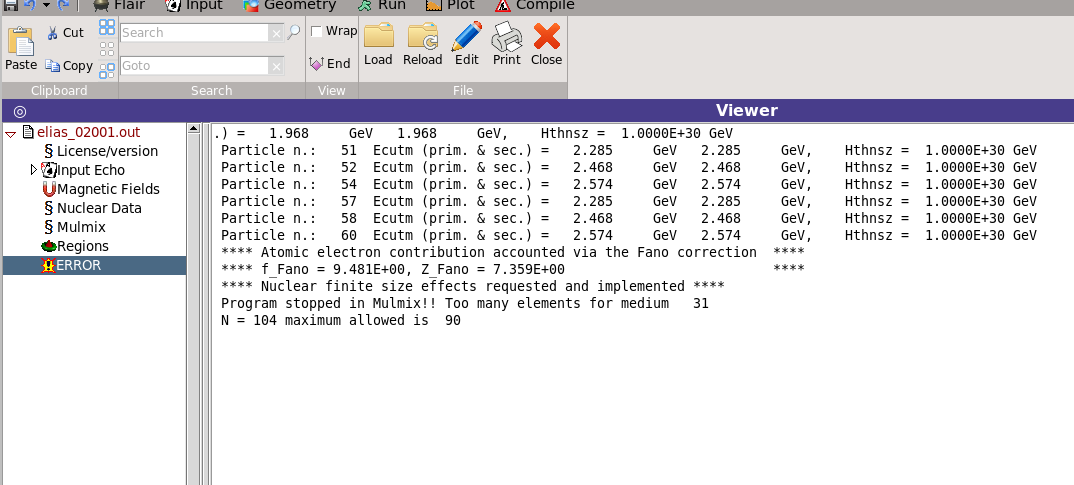Image resolution: width=1074 pixels, height=485 pixels.
Task: Enable the Wrap checkbox
Action: tap(317, 31)
